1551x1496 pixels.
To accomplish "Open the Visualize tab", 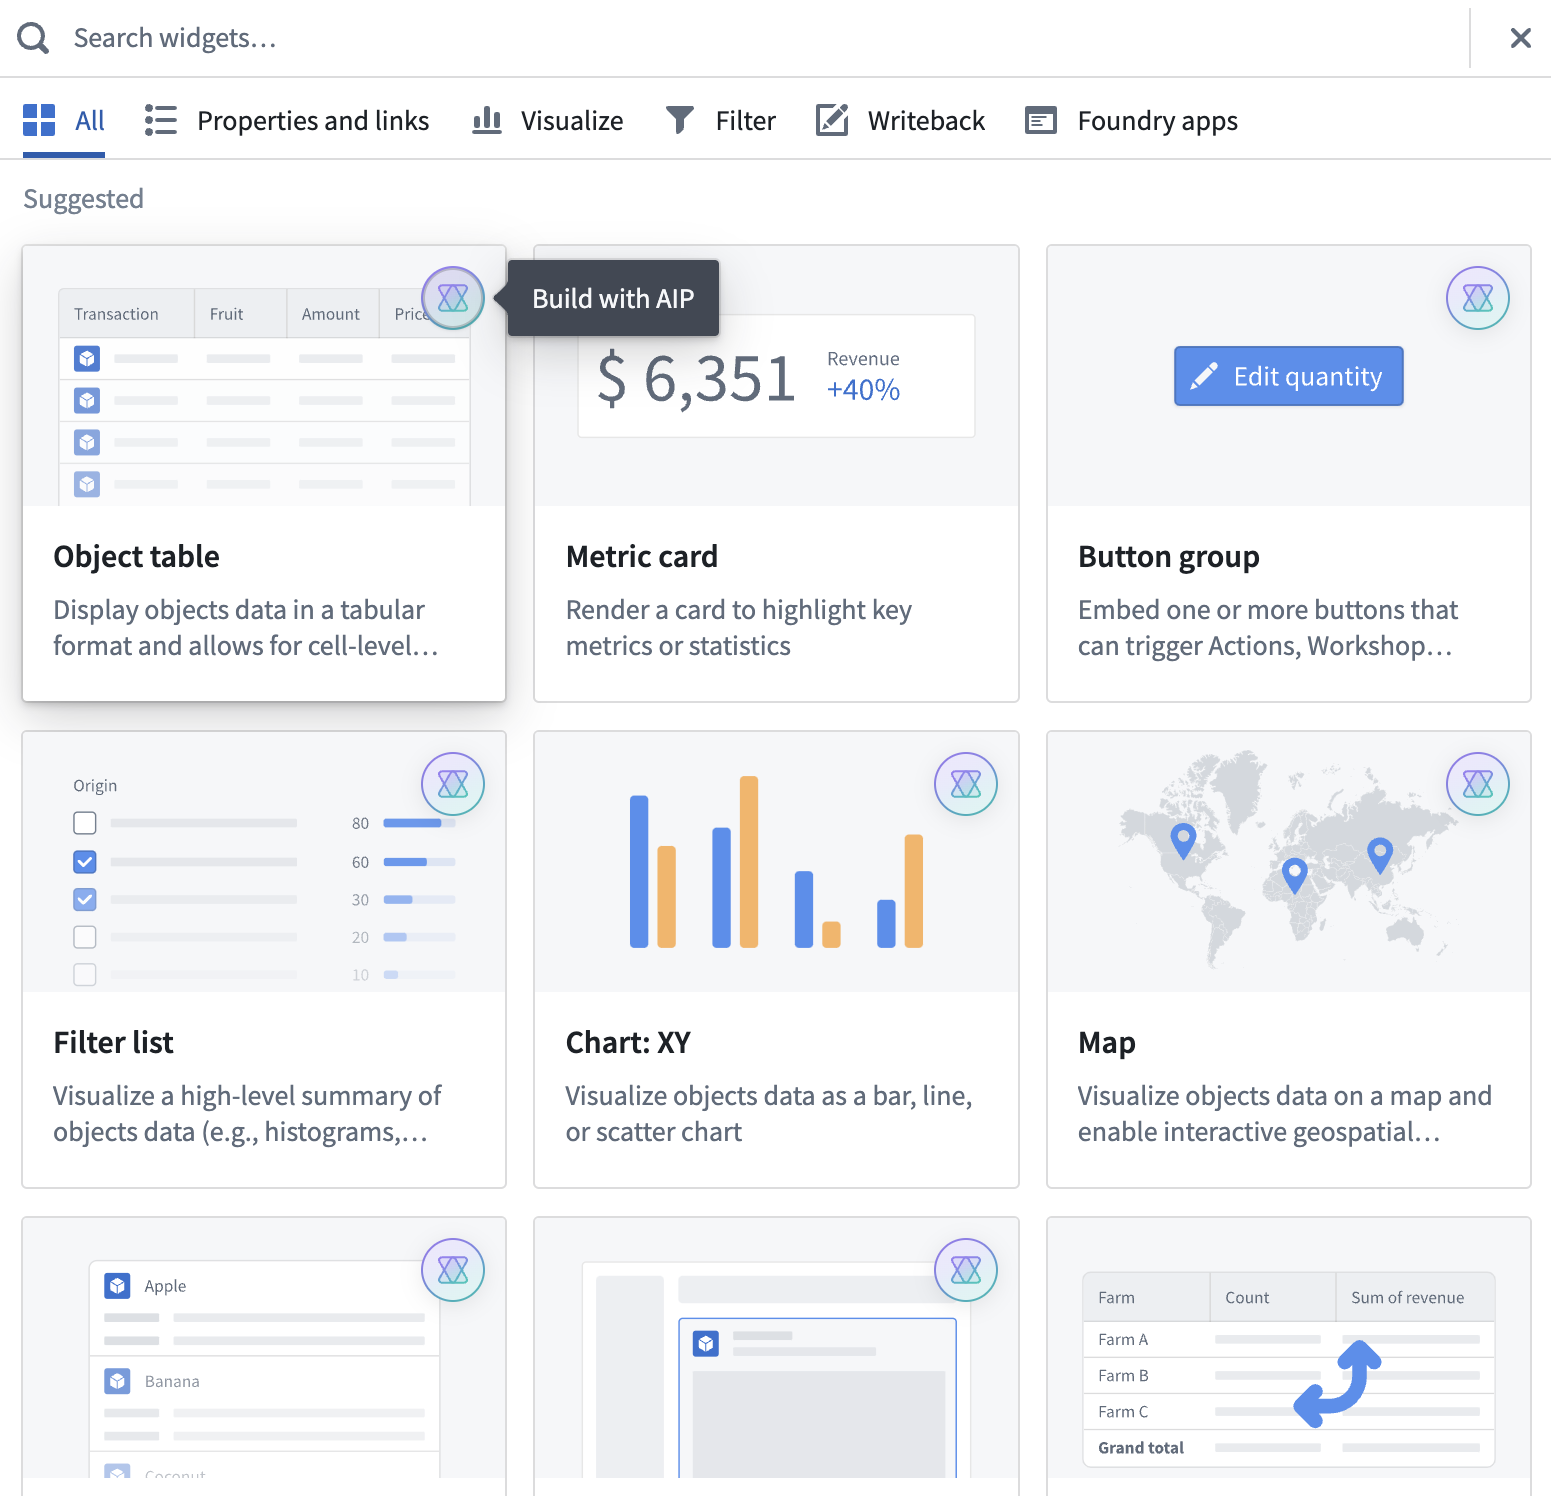I will pyautogui.click(x=547, y=120).
